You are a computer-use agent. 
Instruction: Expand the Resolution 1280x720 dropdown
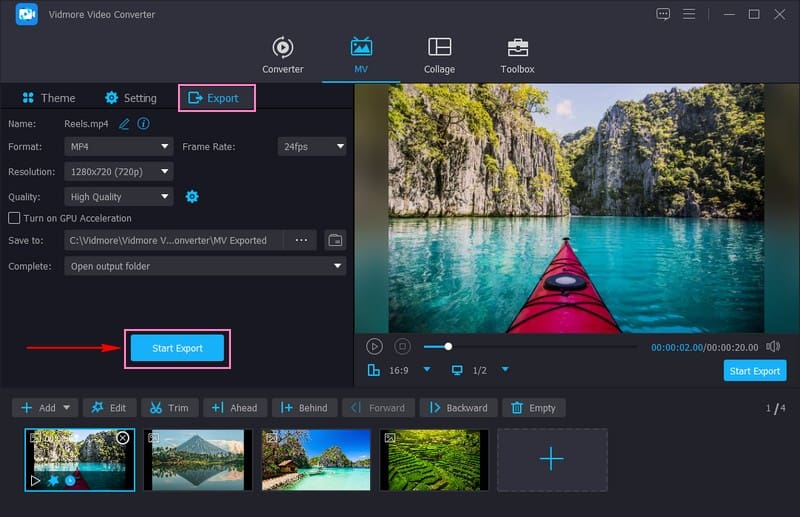pos(119,172)
